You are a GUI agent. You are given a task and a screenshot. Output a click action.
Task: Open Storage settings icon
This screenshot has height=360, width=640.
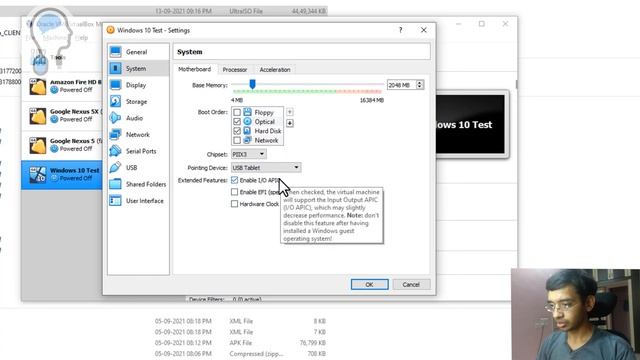click(x=116, y=101)
